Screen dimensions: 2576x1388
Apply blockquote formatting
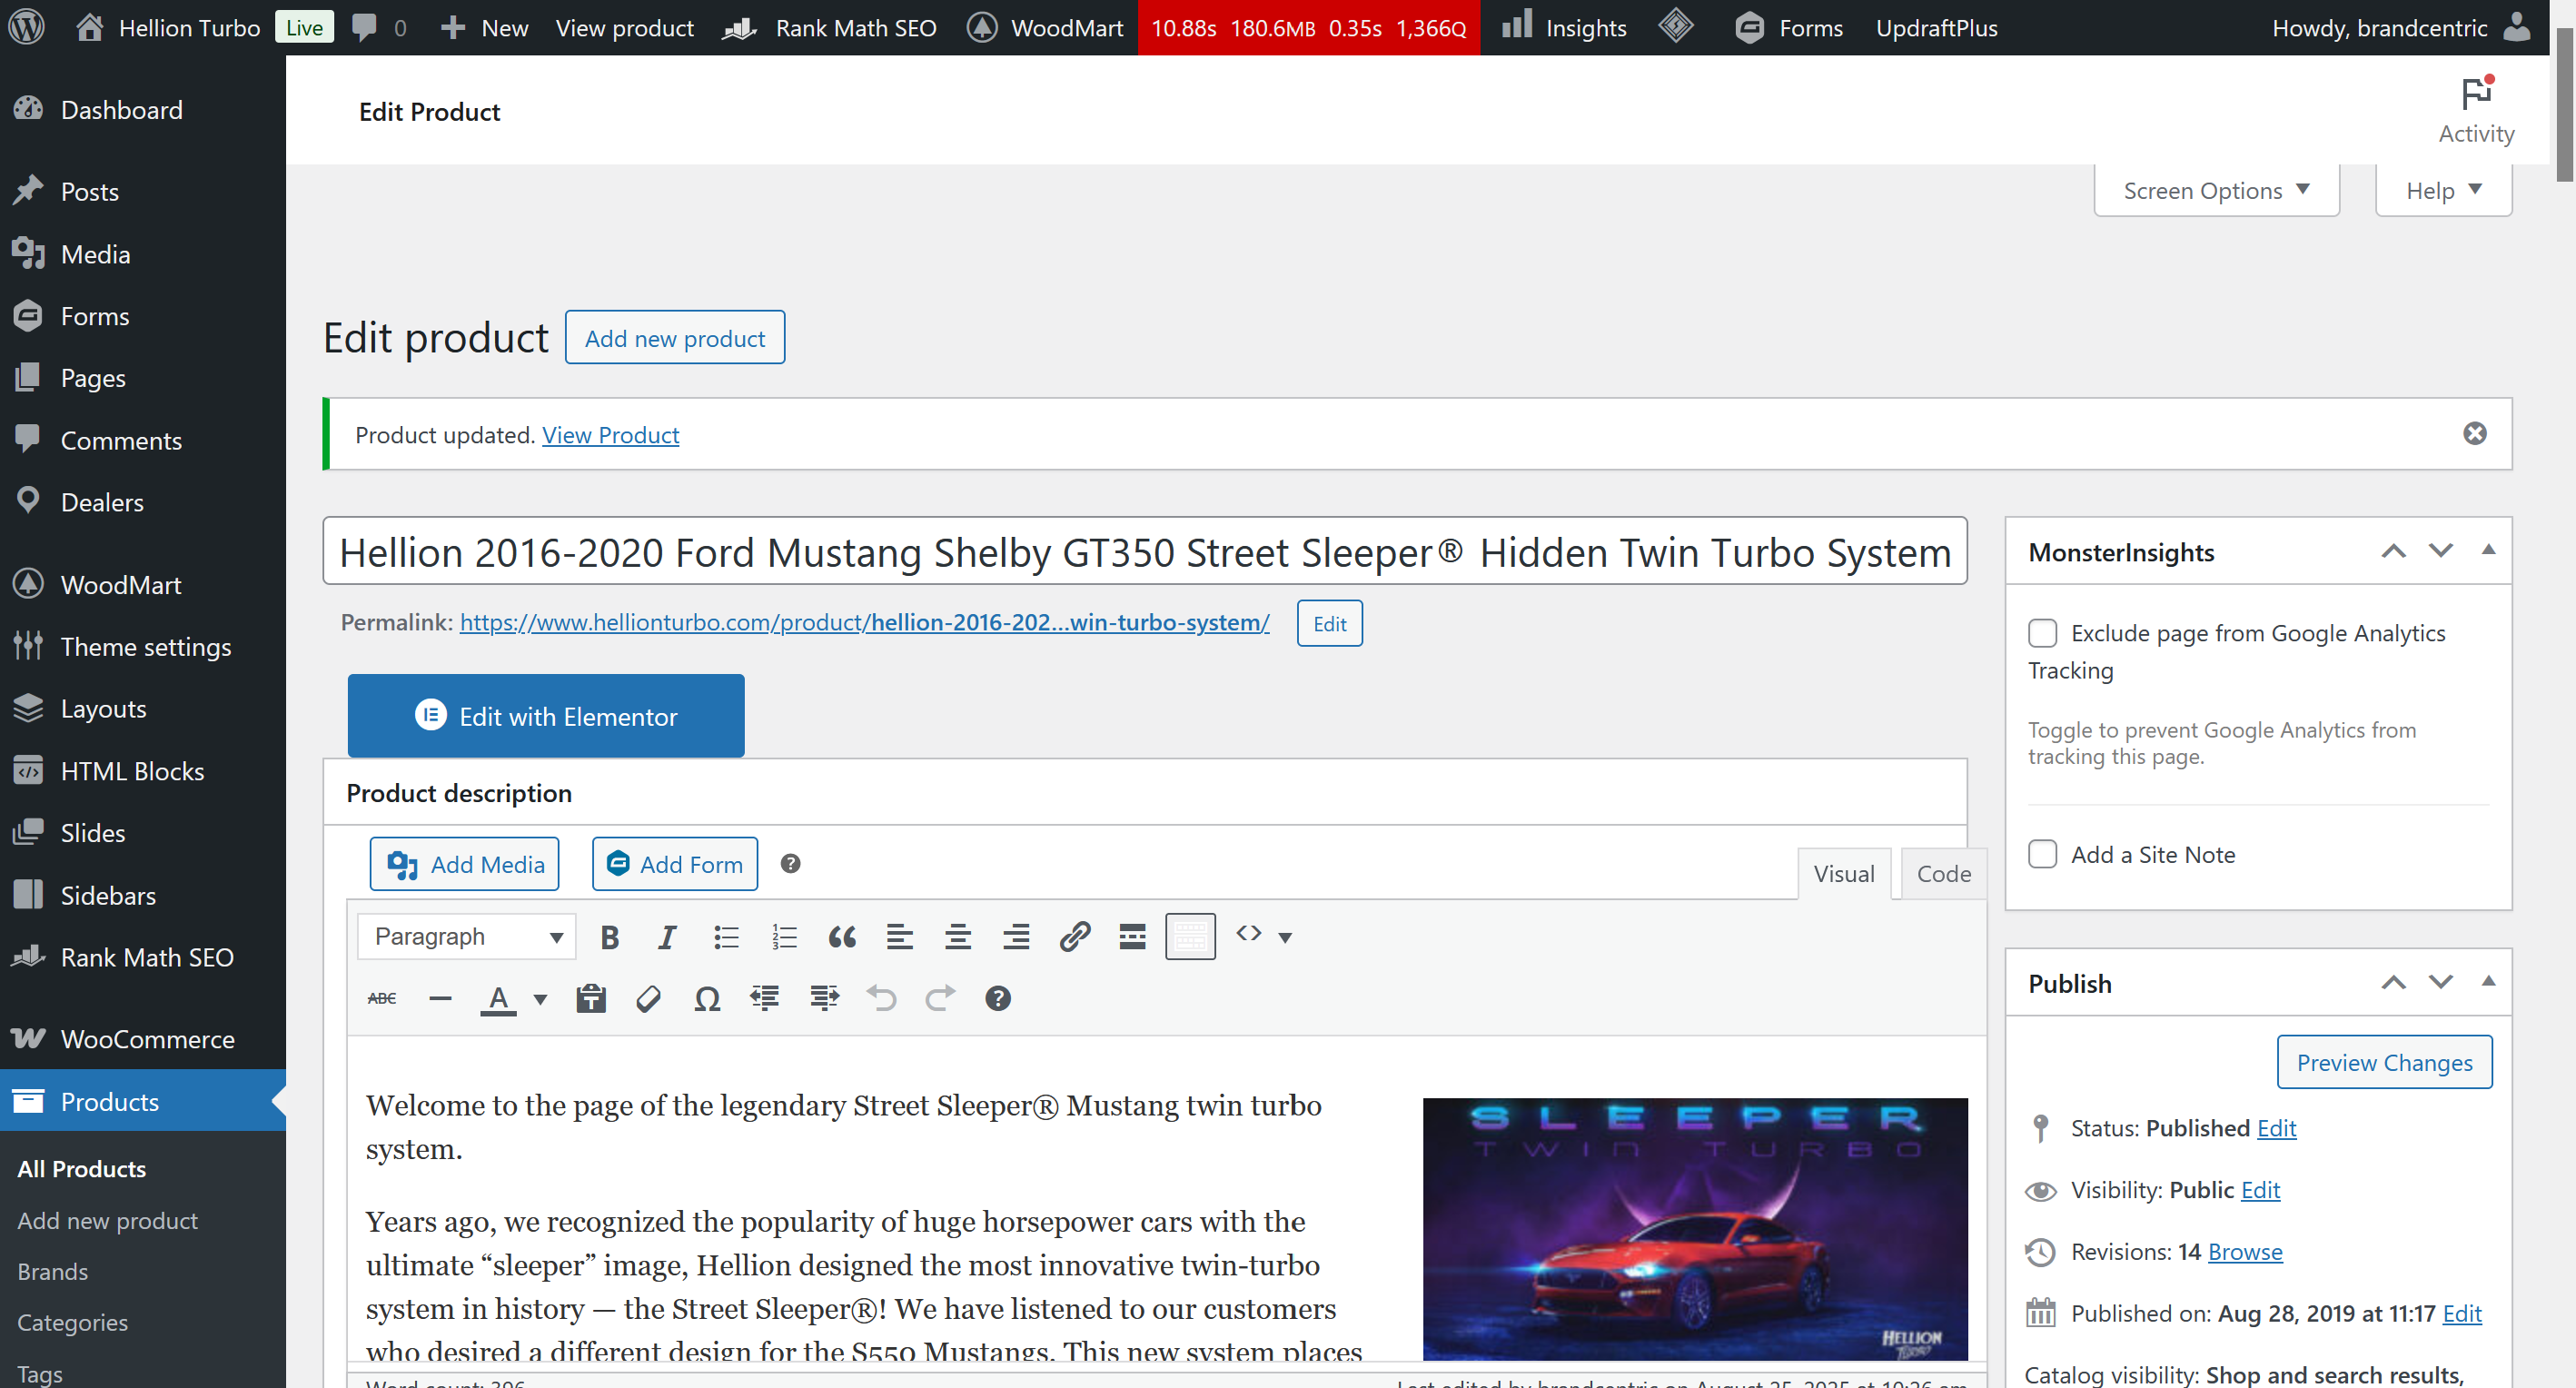click(842, 937)
